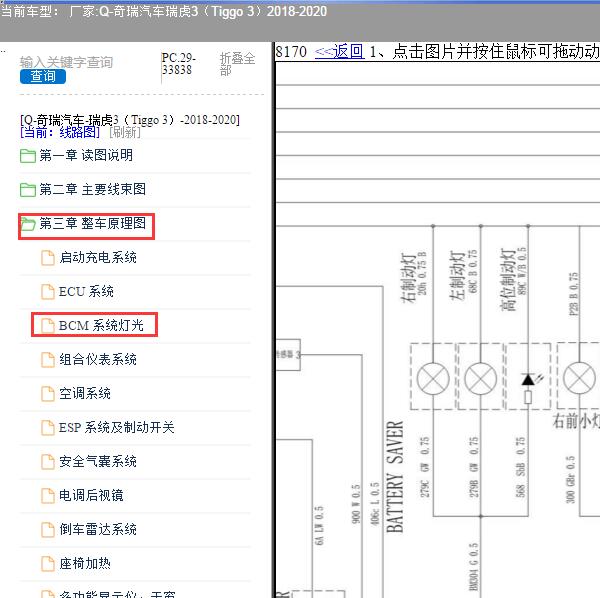Click document icon beside 座椅加热

click(48, 564)
